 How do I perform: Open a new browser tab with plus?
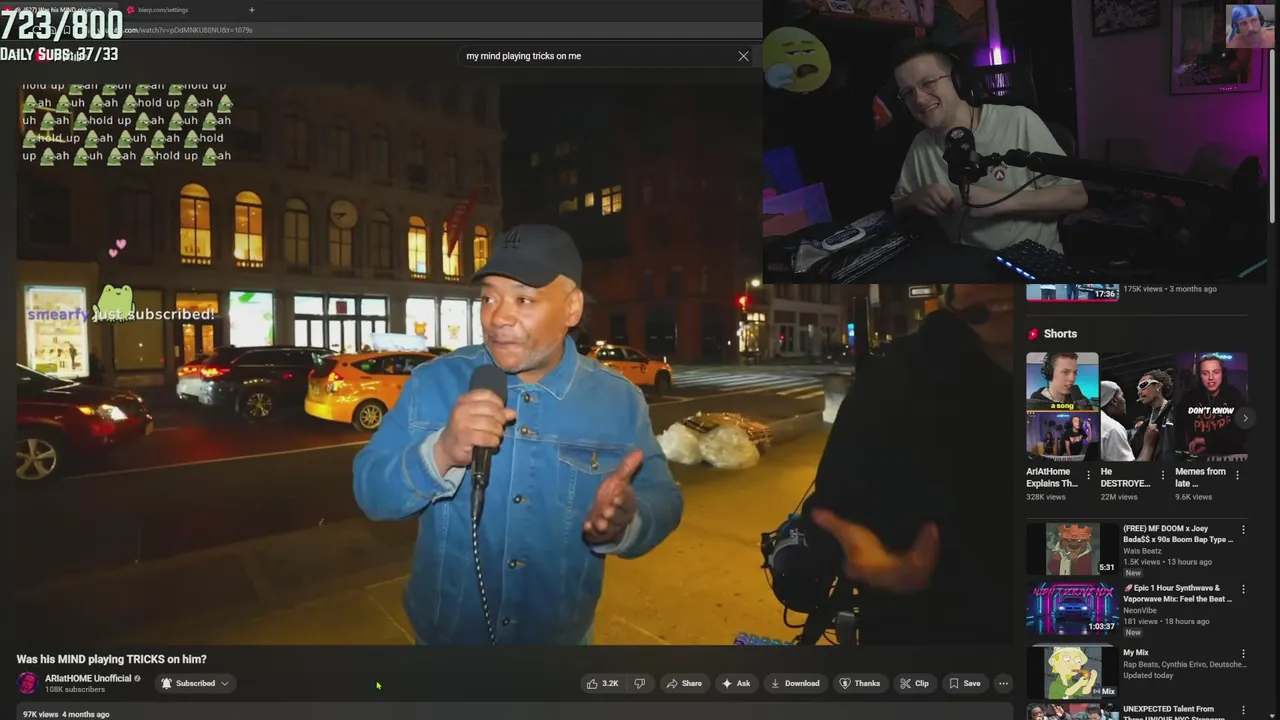coord(251,10)
